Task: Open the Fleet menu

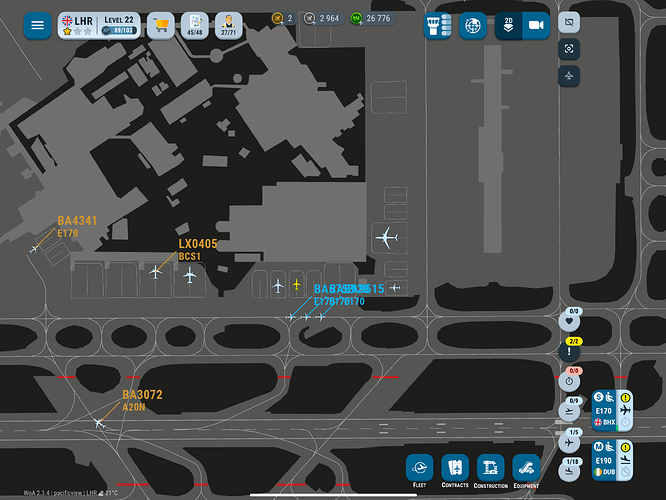Action: coord(419,471)
